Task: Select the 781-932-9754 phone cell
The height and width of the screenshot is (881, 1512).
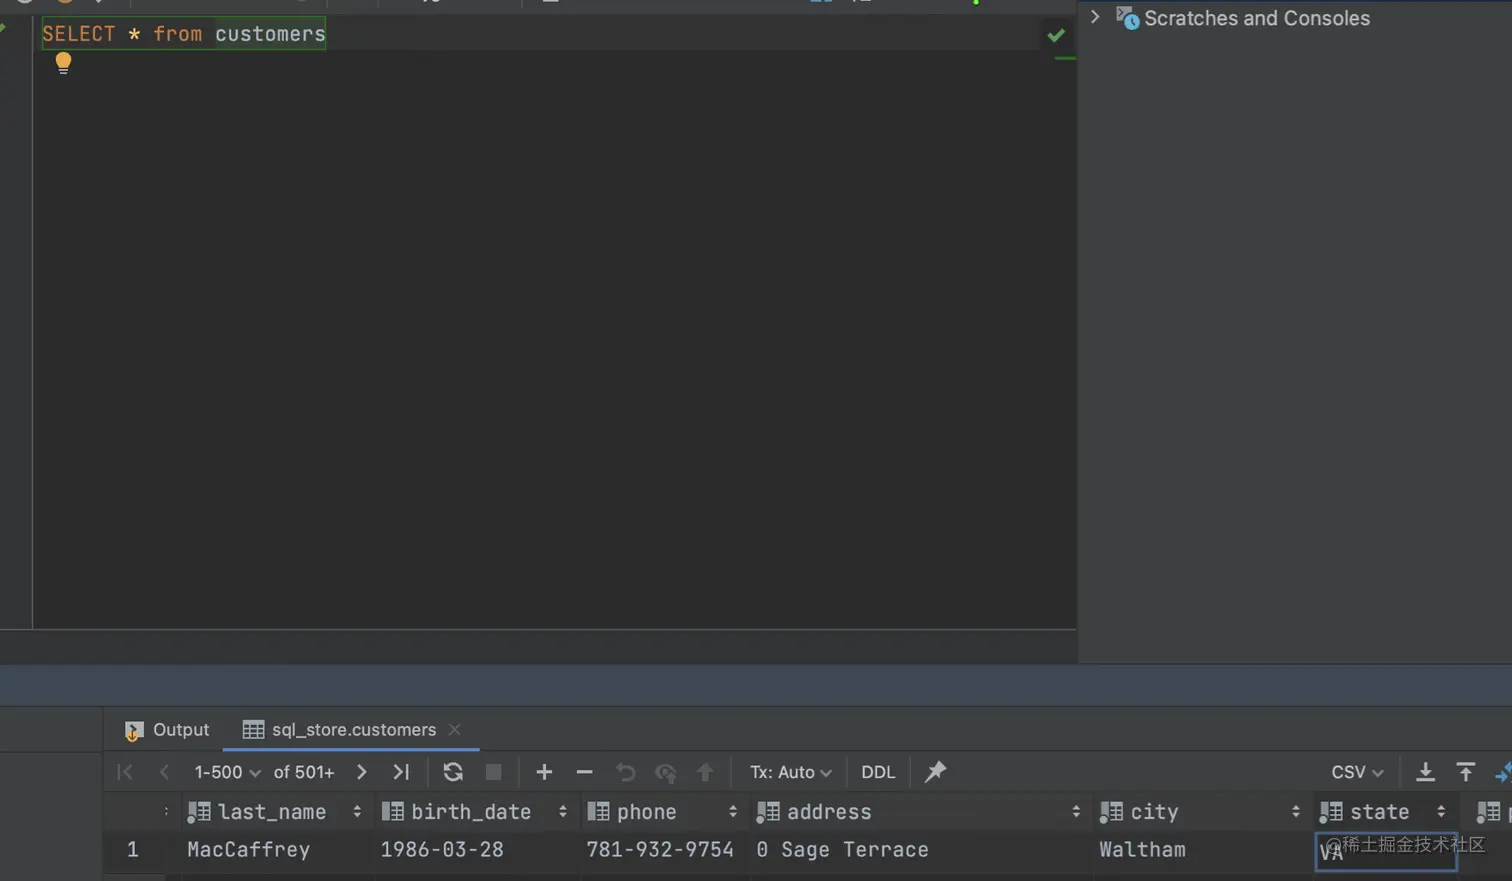Action: click(x=660, y=850)
